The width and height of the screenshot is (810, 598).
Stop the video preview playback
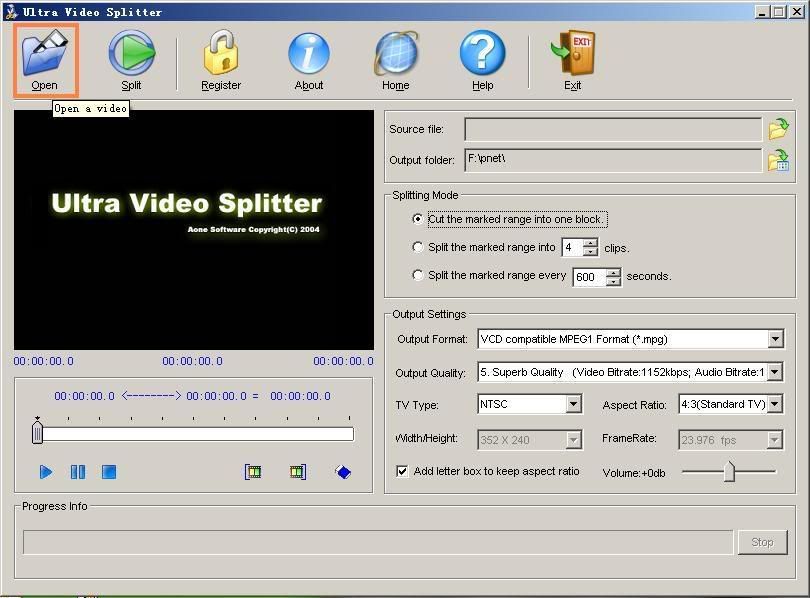coord(109,472)
